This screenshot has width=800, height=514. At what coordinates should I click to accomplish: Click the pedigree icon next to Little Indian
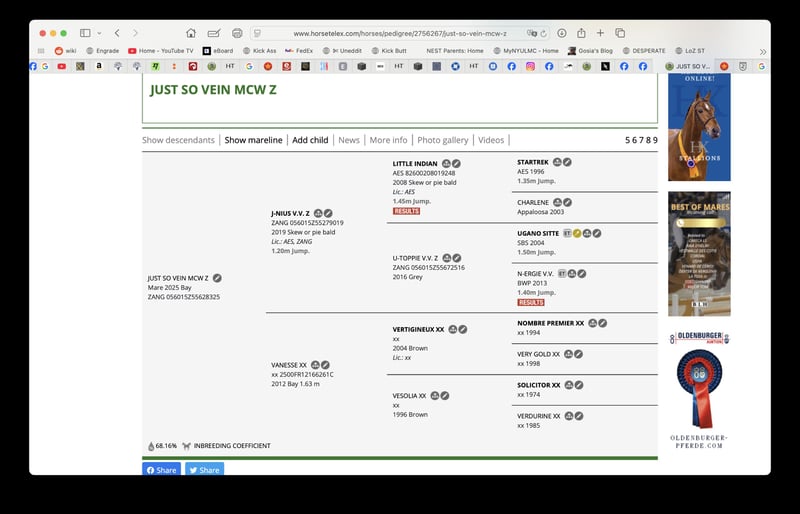(x=445, y=163)
